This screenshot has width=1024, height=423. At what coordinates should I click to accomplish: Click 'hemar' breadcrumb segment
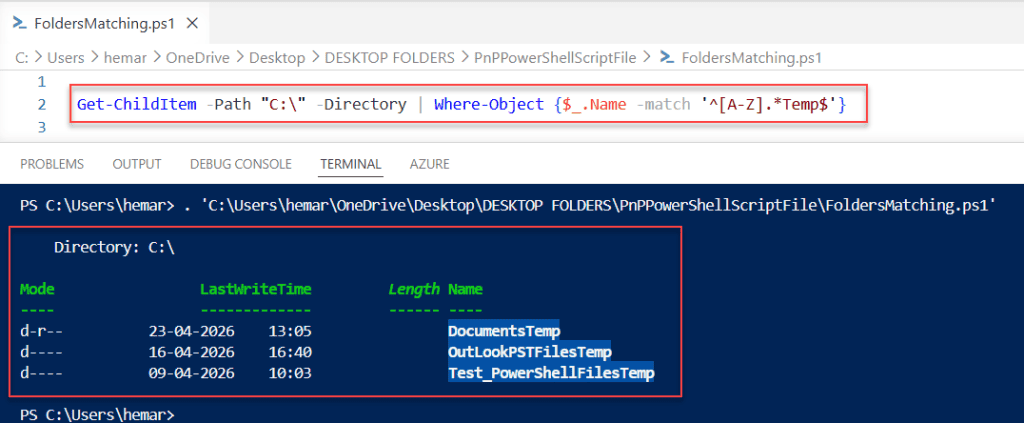[x=125, y=57]
